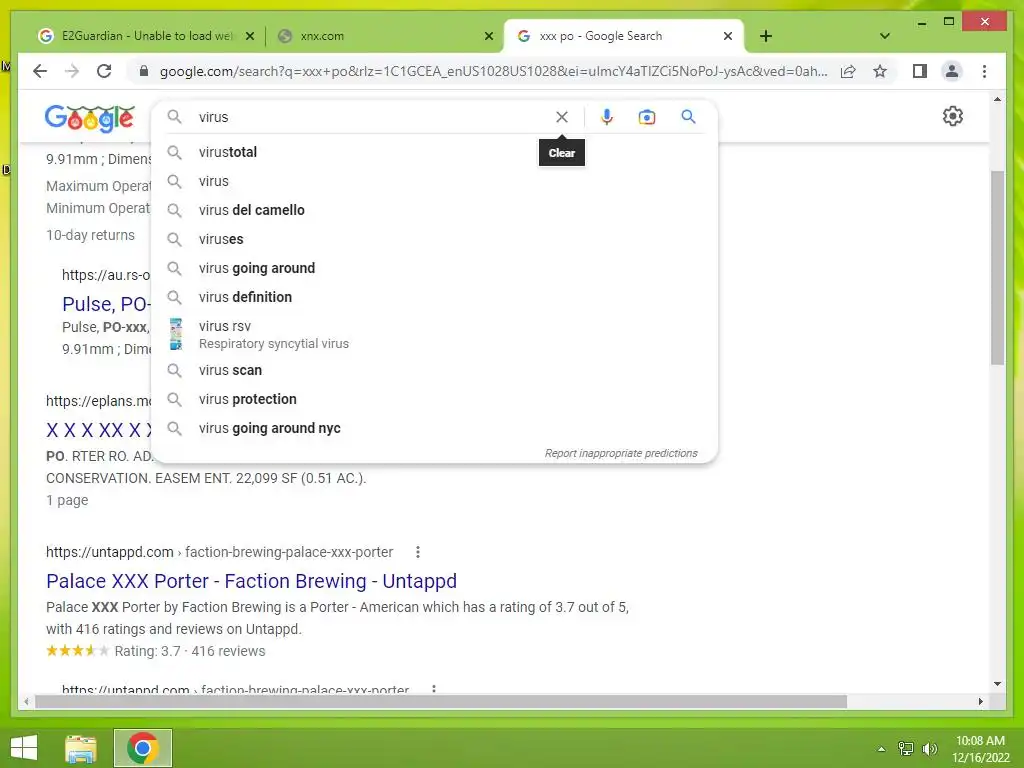The height and width of the screenshot is (768, 1024).
Task: Click into the Google search input field
Action: pos(372,117)
